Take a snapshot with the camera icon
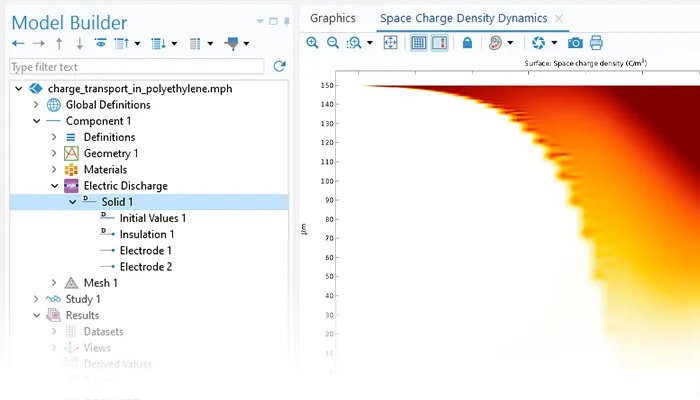This screenshot has width=700, height=400. tap(575, 43)
